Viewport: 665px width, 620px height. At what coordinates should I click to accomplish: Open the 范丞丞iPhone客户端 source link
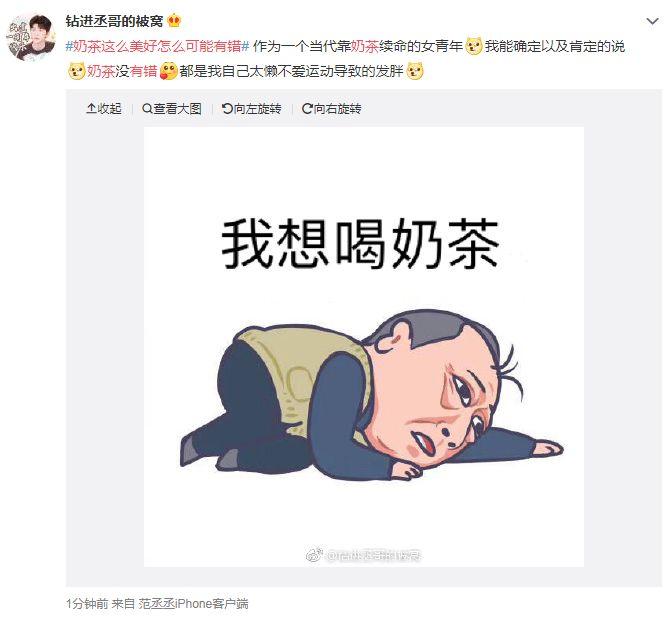(x=193, y=603)
